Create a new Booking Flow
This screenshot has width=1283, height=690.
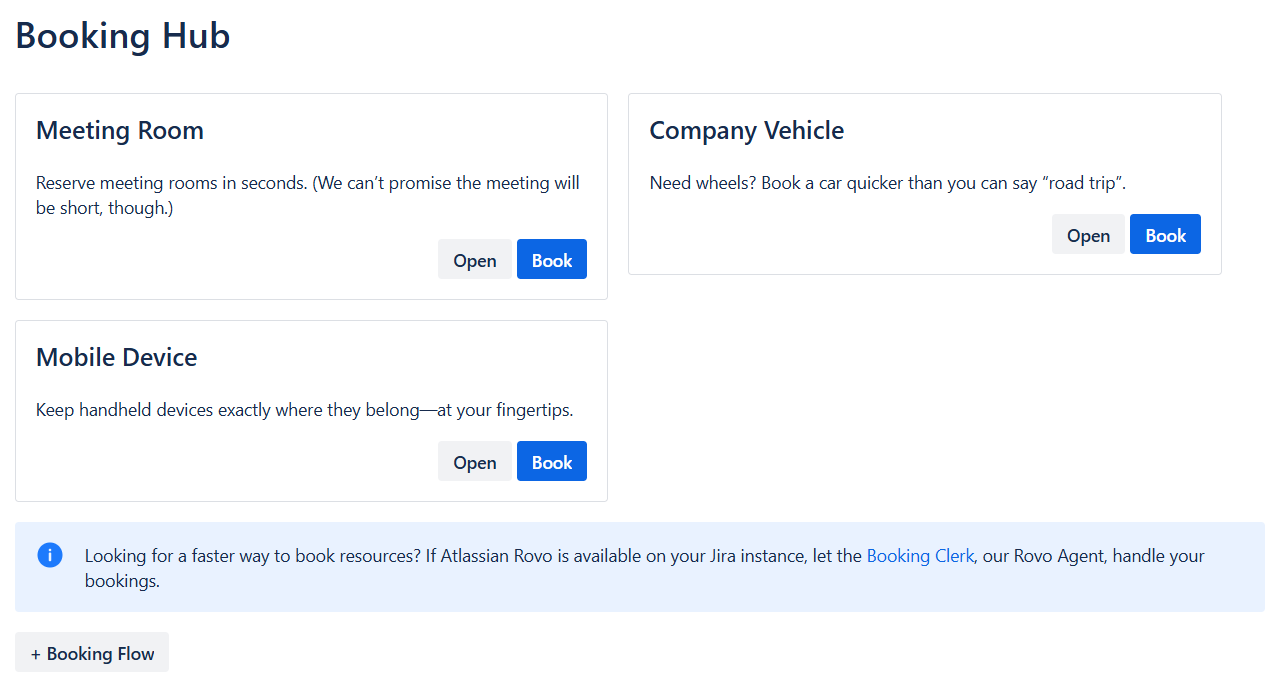[91, 652]
